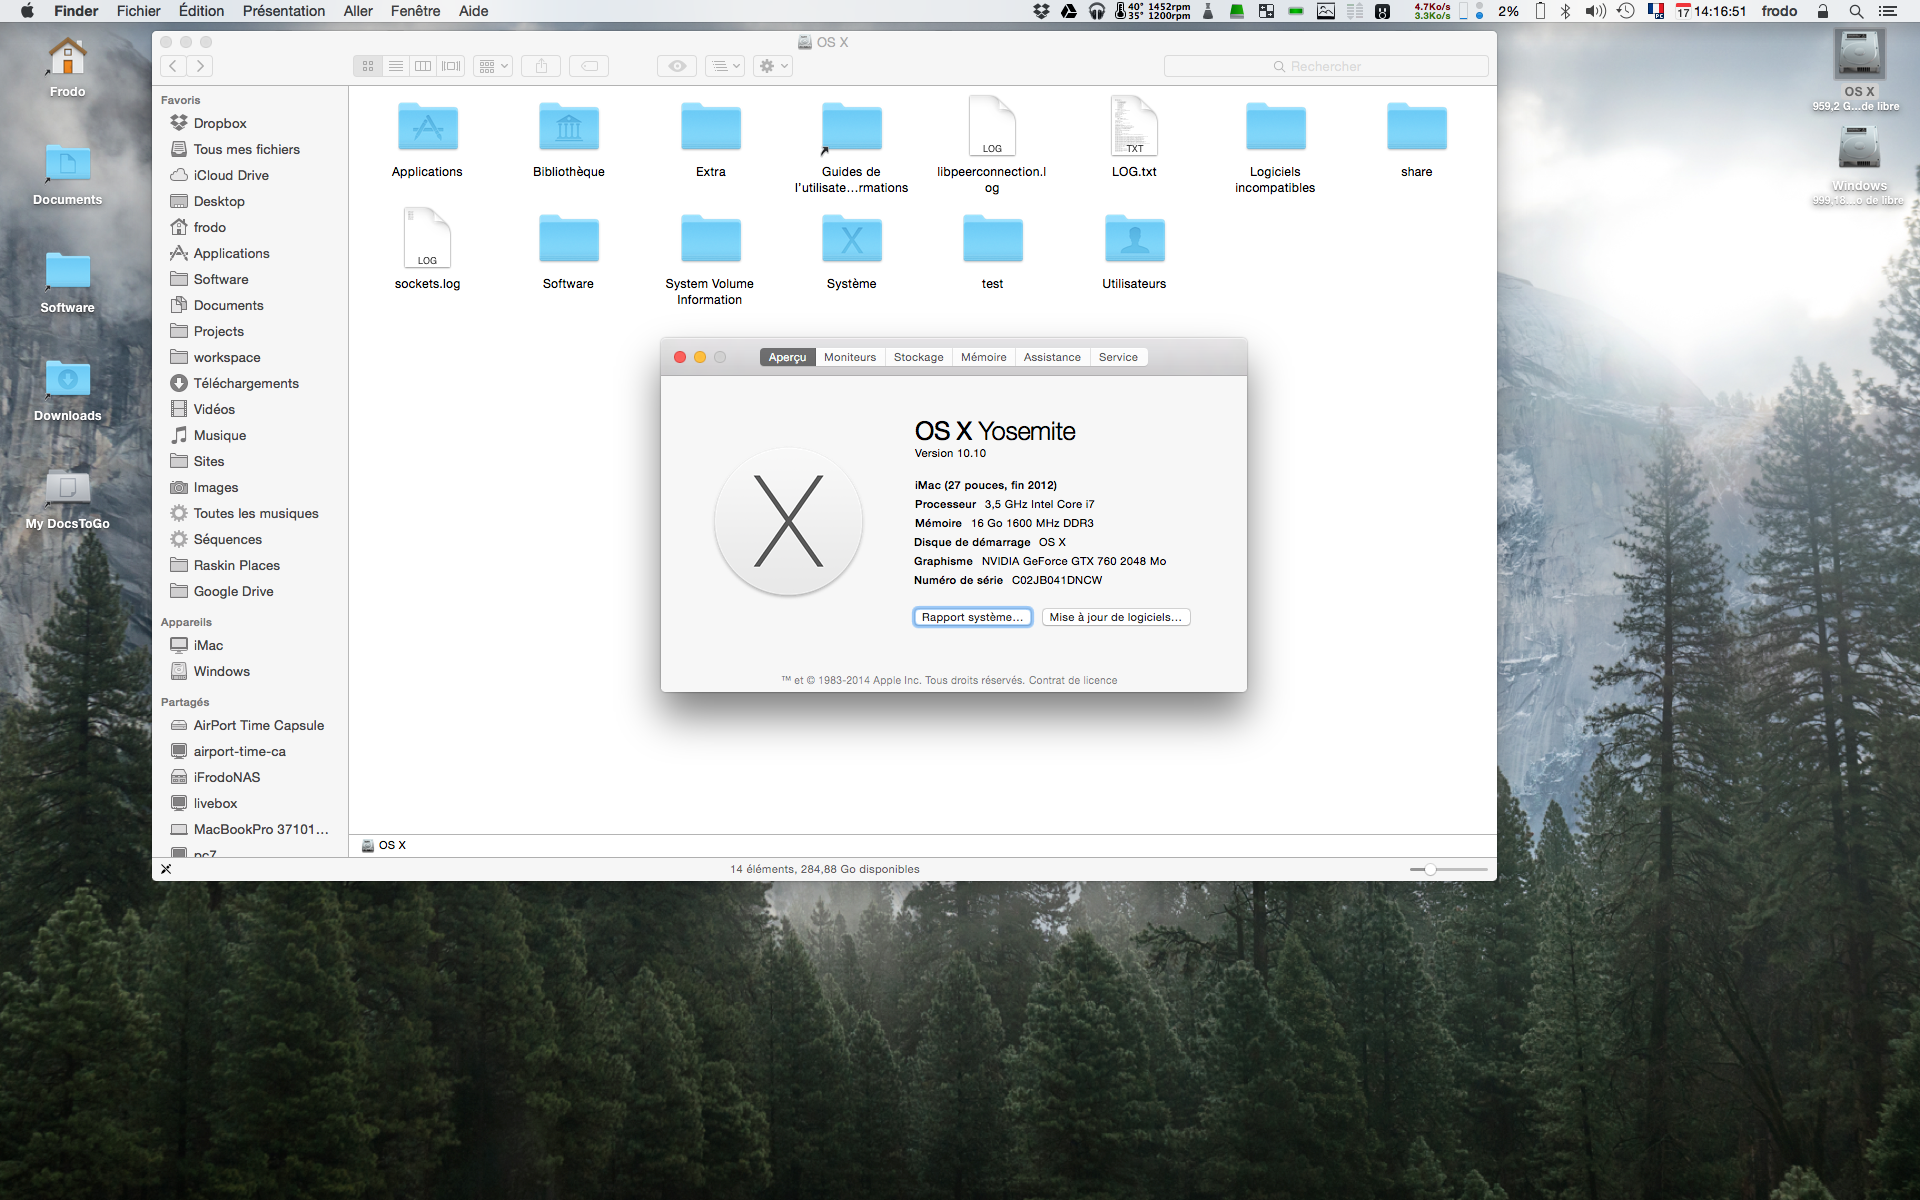This screenshot has height=1200, width=1920.
Task: Switch Finder to Cover Flow view
Action: click(x=451, y=66)
